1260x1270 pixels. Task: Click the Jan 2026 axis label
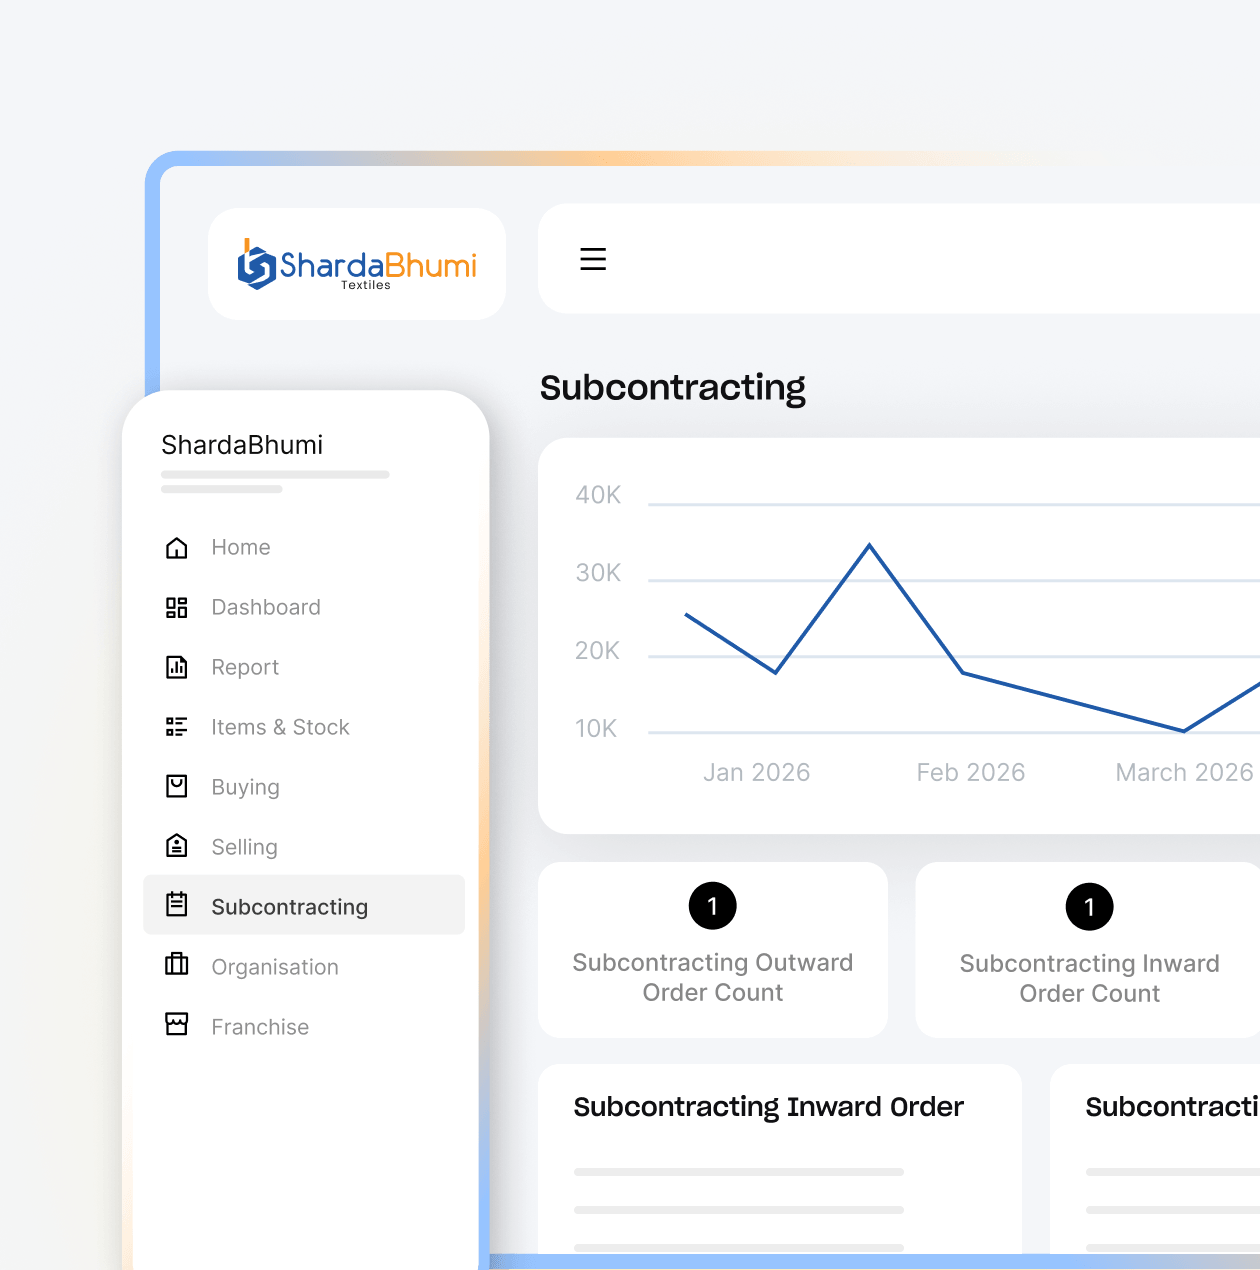pyautogui.click(x=757, y=772)
